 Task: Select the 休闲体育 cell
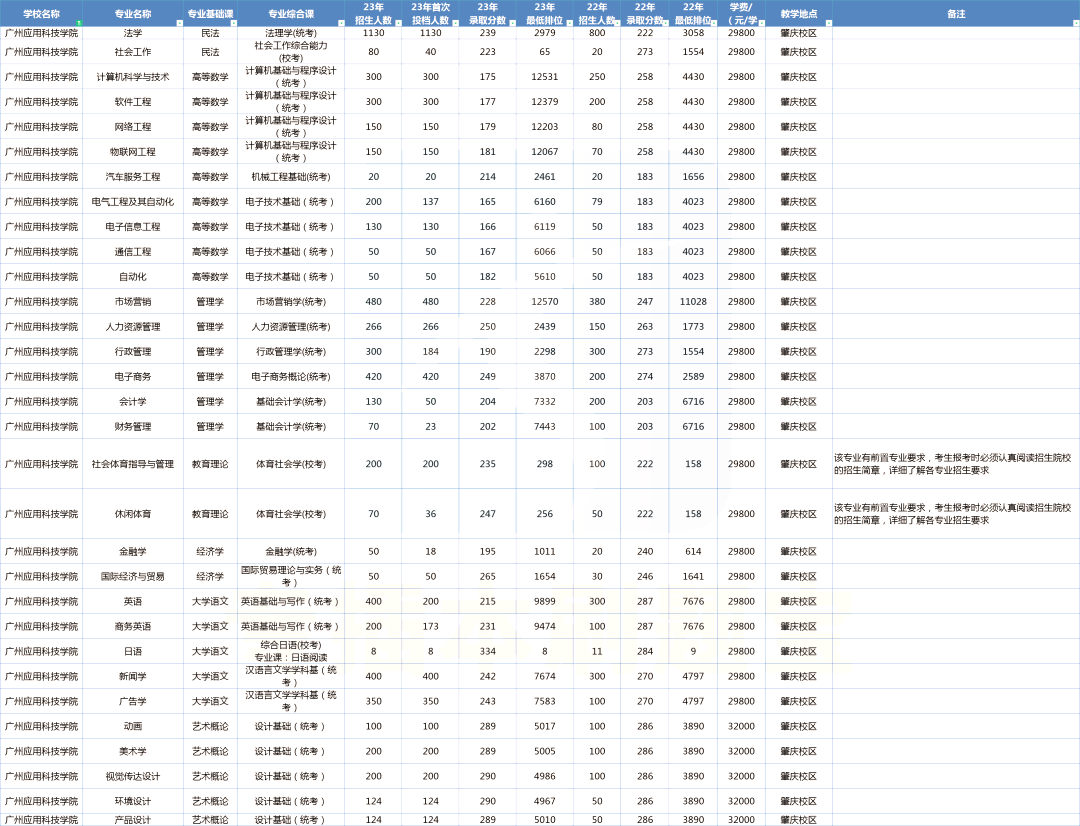(x=133, y=514)
